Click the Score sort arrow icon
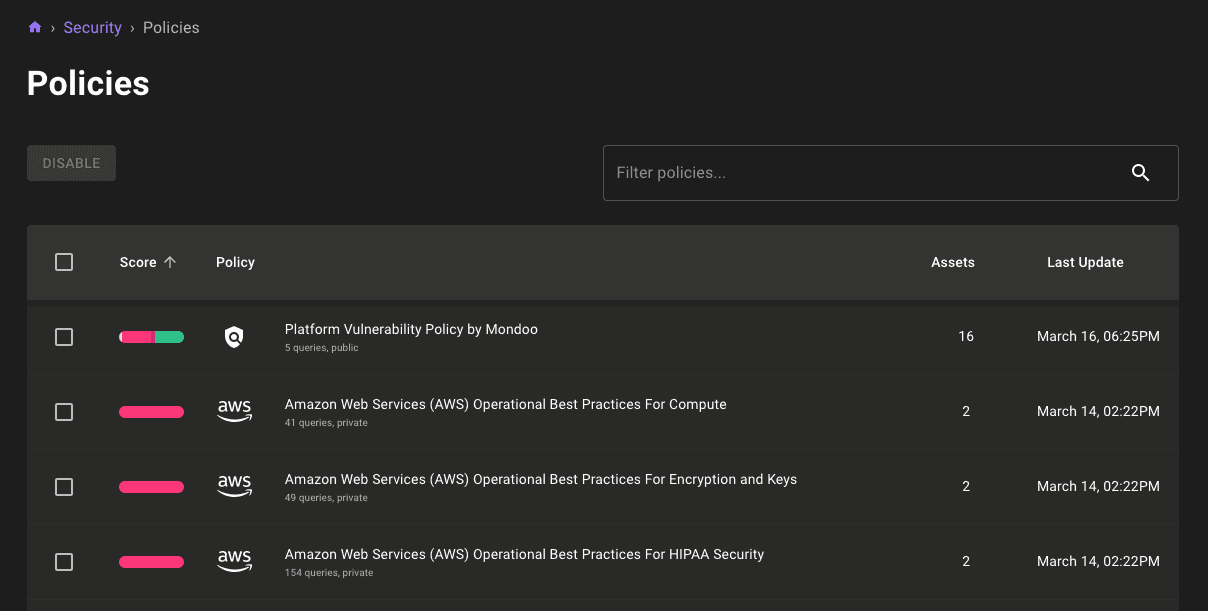This screenshot has width=1208, height=611. pyautogui.click(x=170, y=262)
